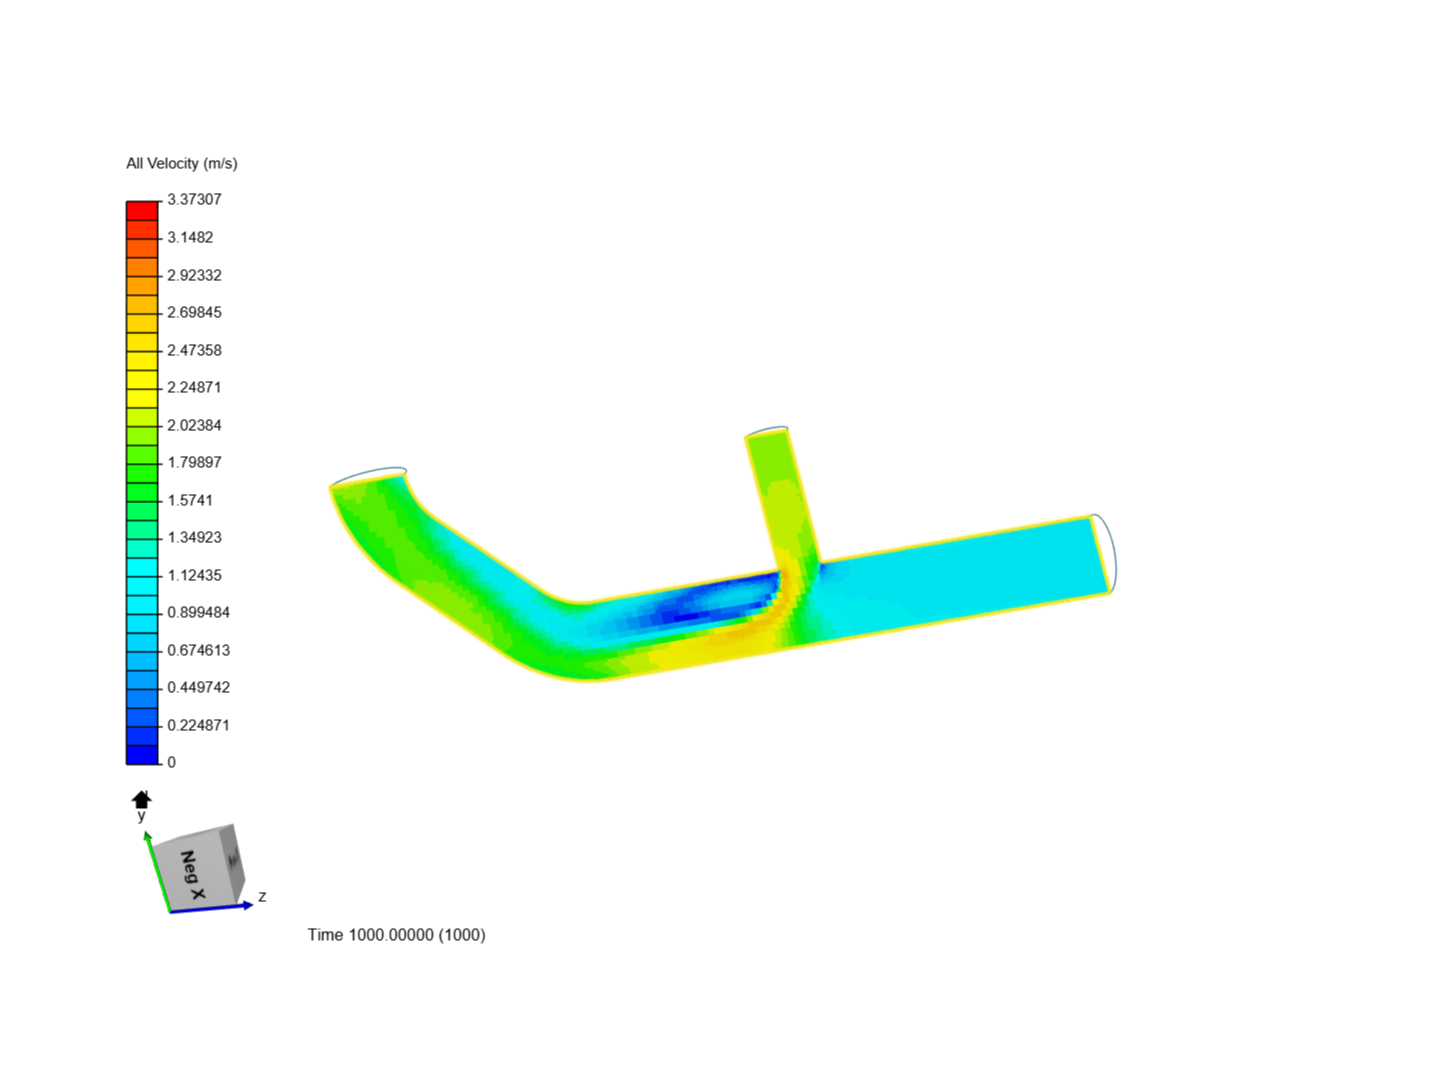Click the z axis label on triad
This screenshot has height=1080, width=1440.
point(262,896)
